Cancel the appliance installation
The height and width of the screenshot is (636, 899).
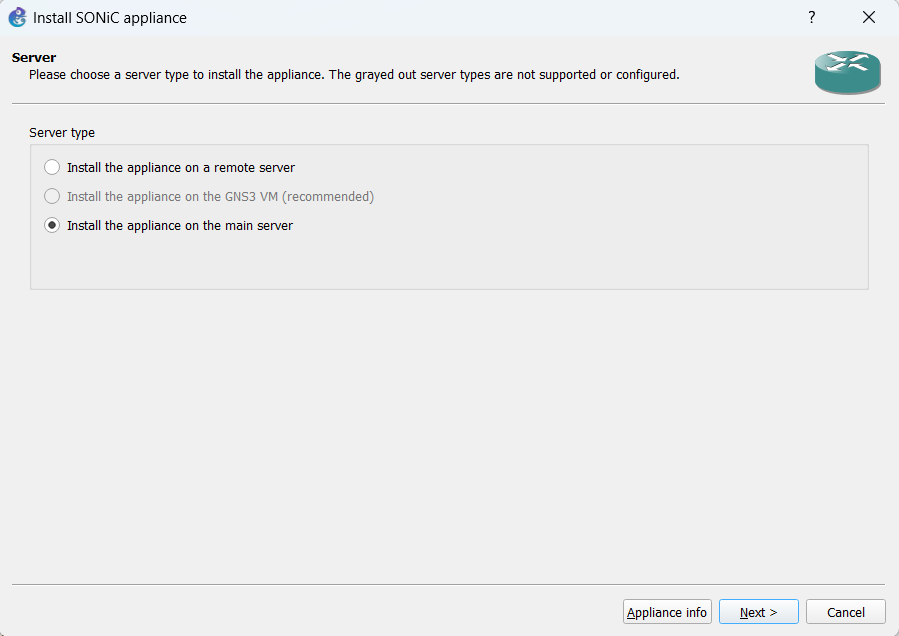845,612
